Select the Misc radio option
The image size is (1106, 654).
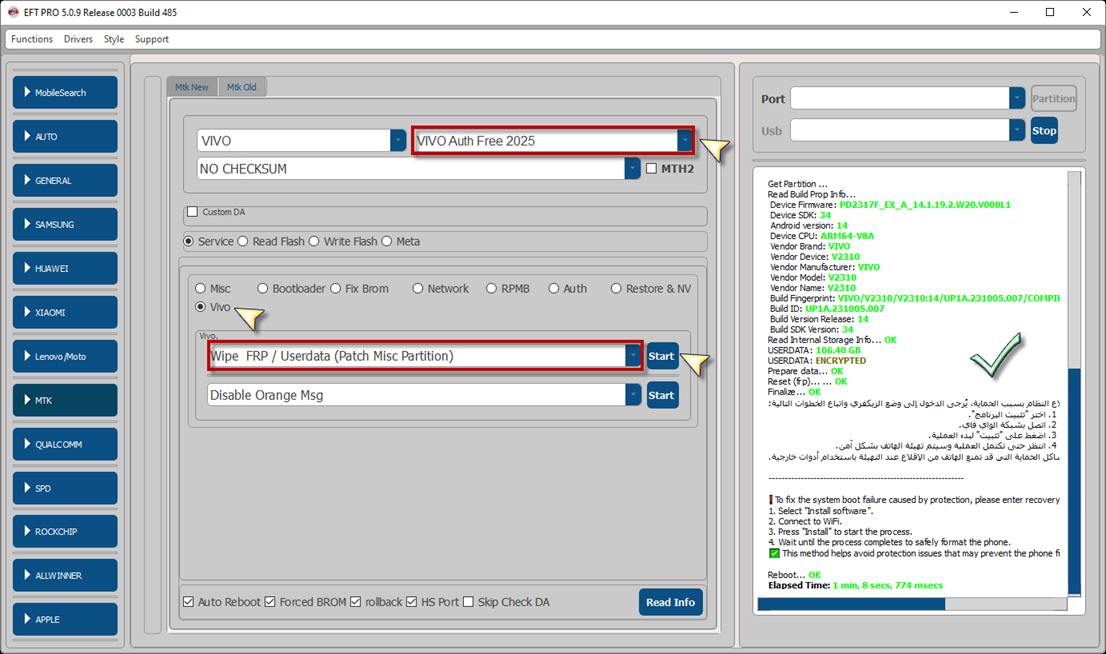(x=200, y=289)
